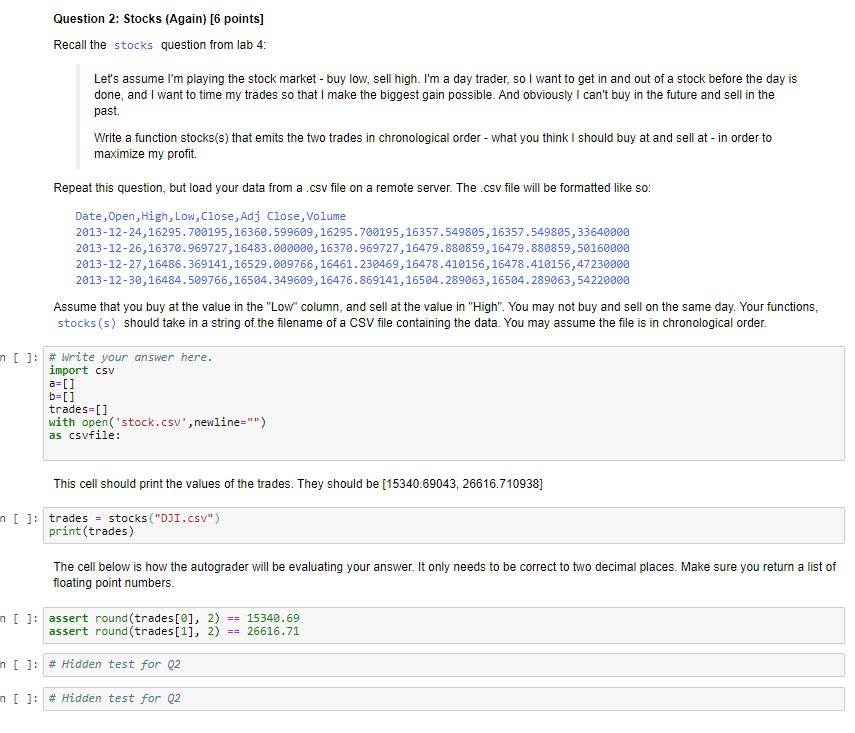The height and width of the screenshot is (733, 855).
Task: Click the assert line checking 15340.69
Action: (x=174, y=618)
